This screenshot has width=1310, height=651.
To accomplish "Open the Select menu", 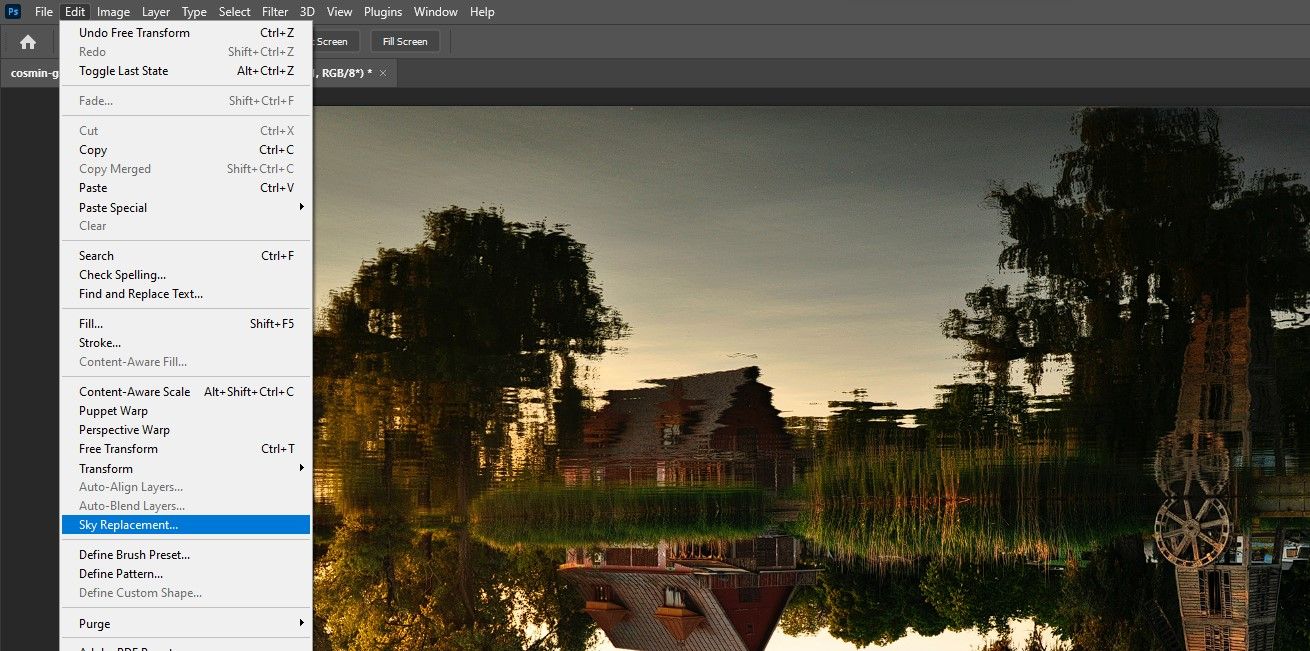I will pyautogui.click(x=235, y=12).
